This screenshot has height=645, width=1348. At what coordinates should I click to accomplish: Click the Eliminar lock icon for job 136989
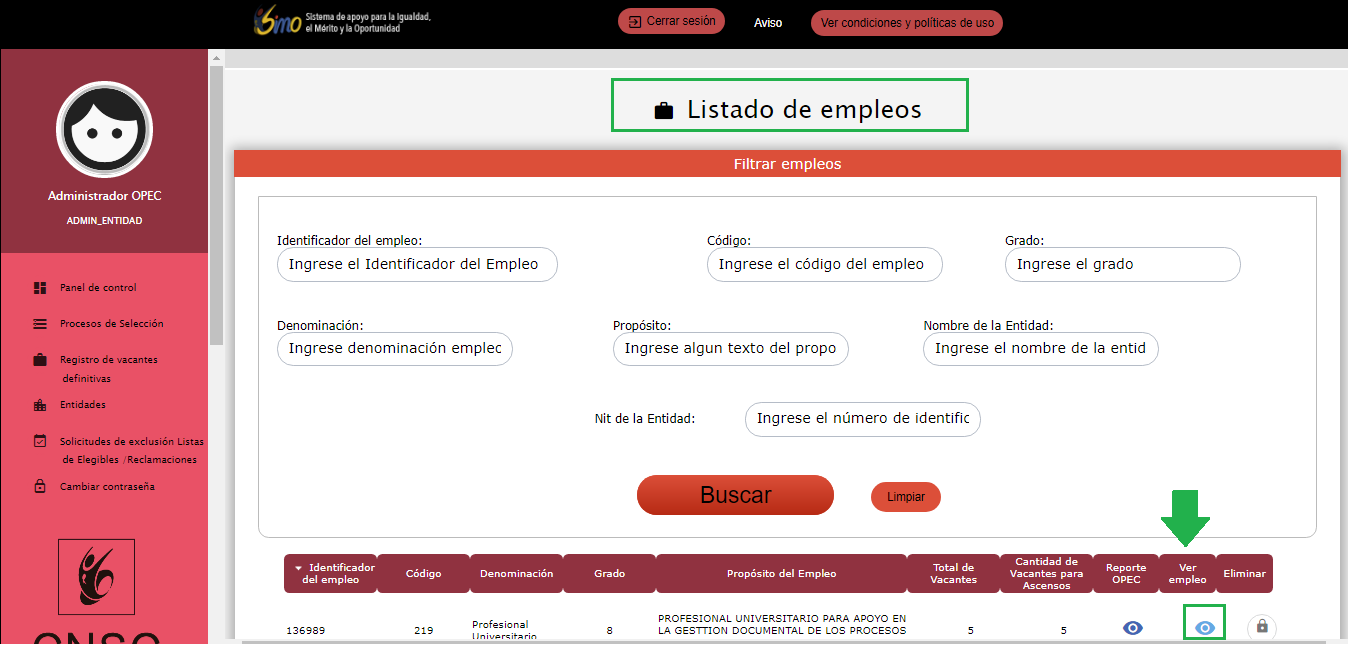coord(1261,627)
